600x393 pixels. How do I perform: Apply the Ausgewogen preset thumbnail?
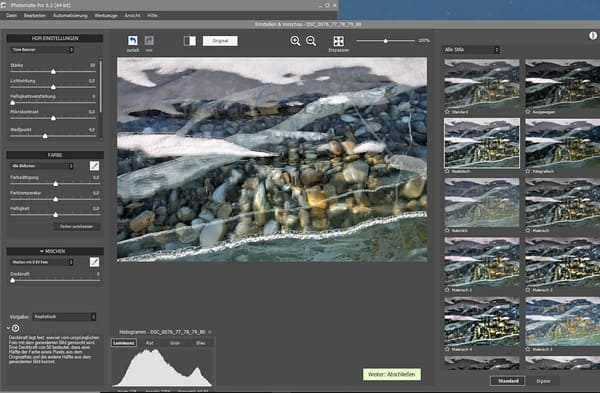562,83
